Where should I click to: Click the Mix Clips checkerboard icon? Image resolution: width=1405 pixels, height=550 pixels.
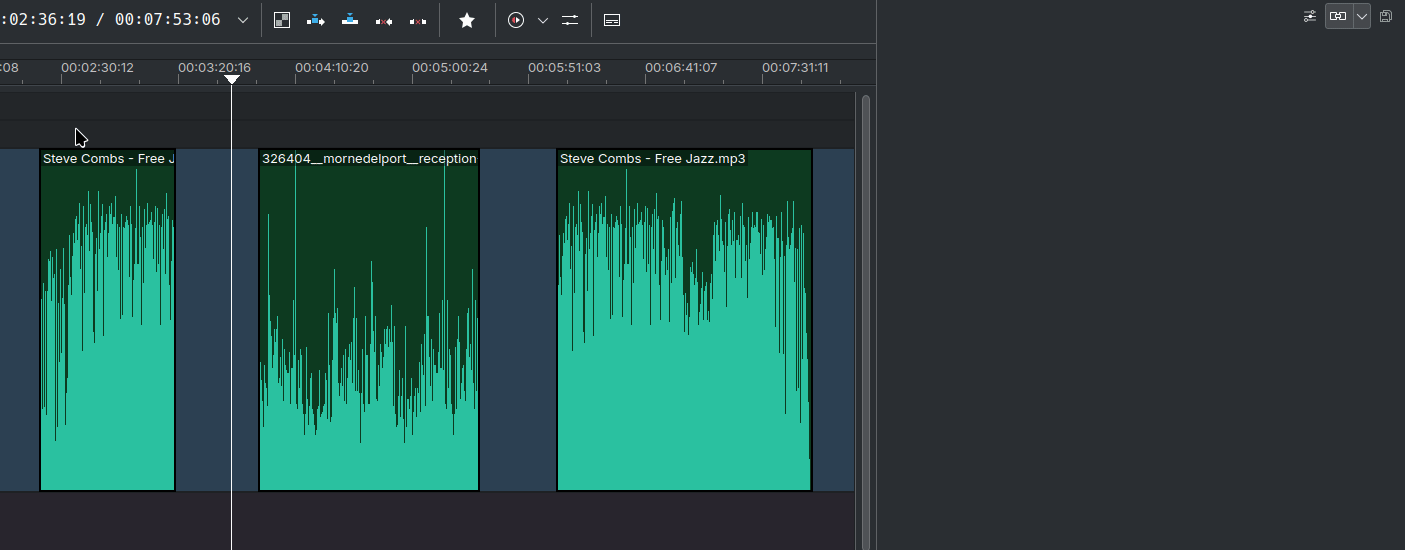(x=282, y=20)
